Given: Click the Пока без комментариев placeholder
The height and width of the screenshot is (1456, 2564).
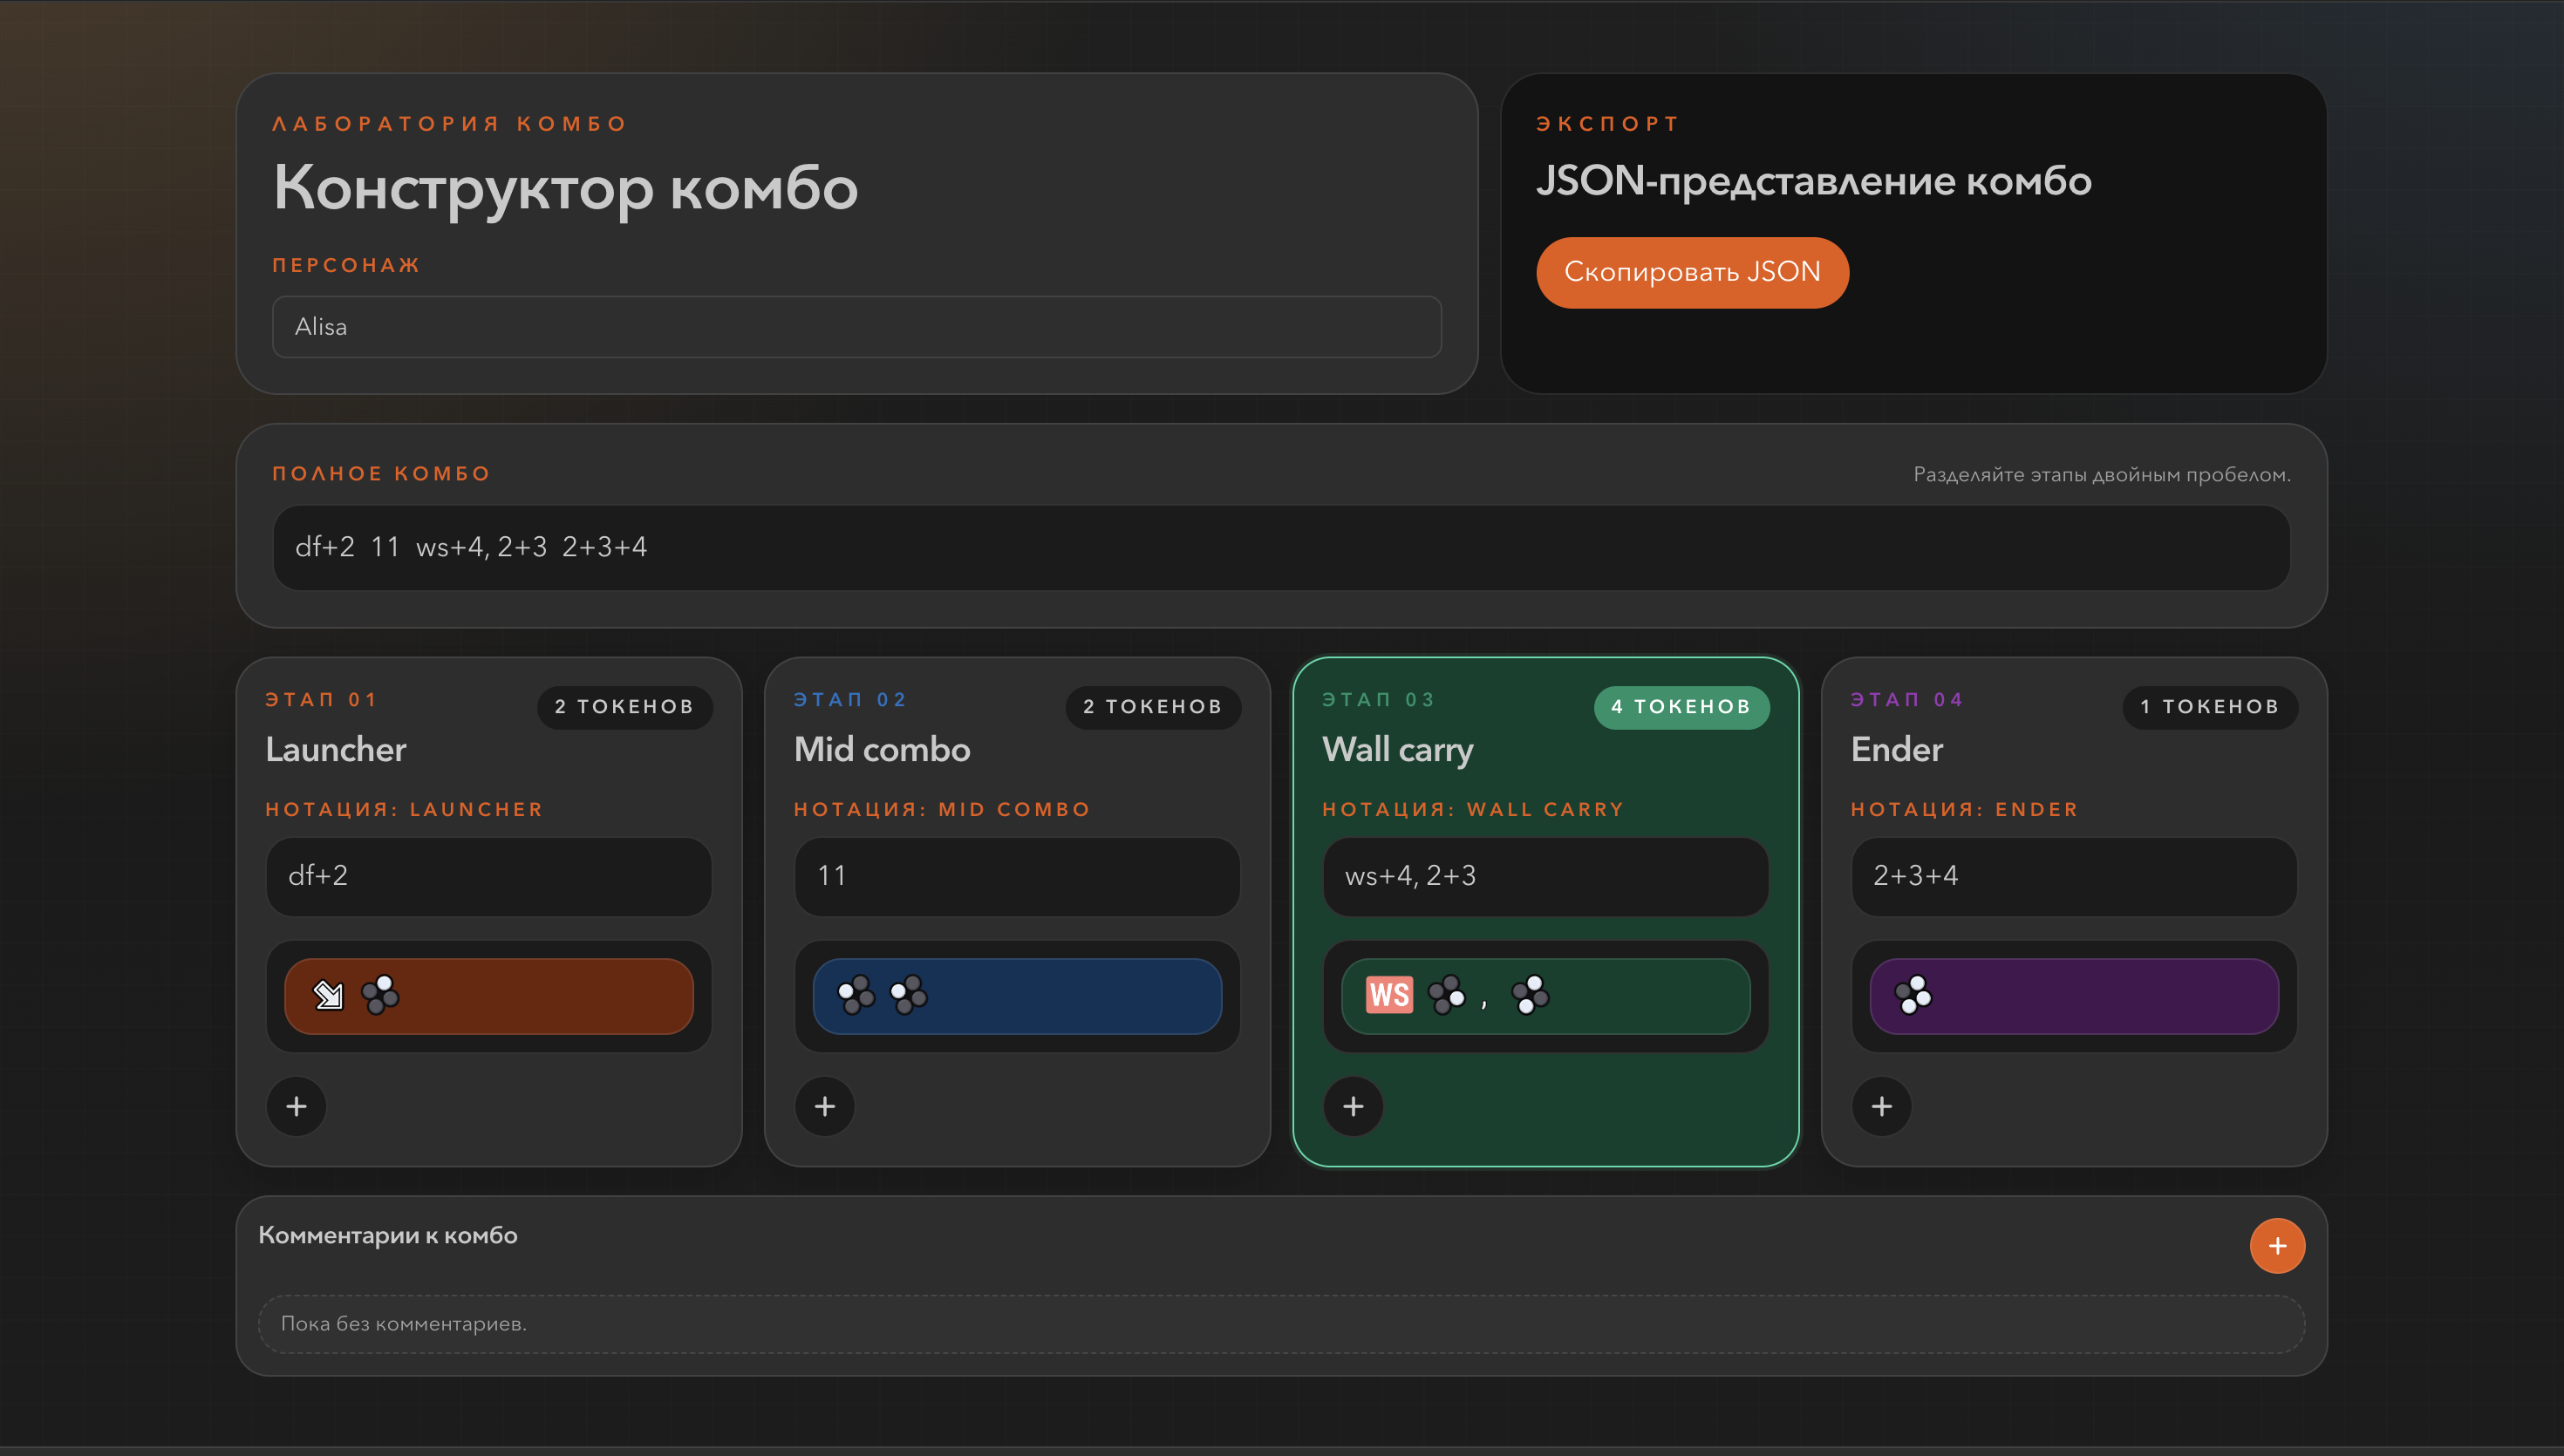Looking at the screenshot, I should (x=403, y=1323).
